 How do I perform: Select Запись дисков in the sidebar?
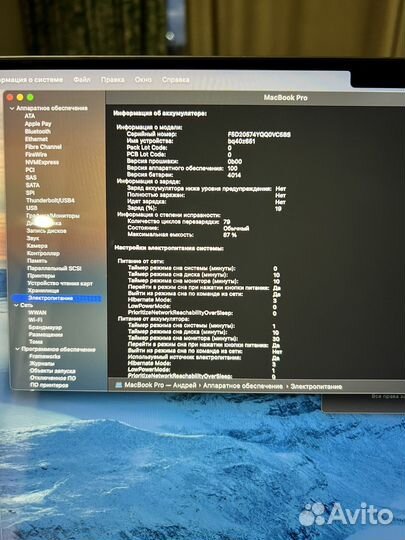click(x=46, y=231)
